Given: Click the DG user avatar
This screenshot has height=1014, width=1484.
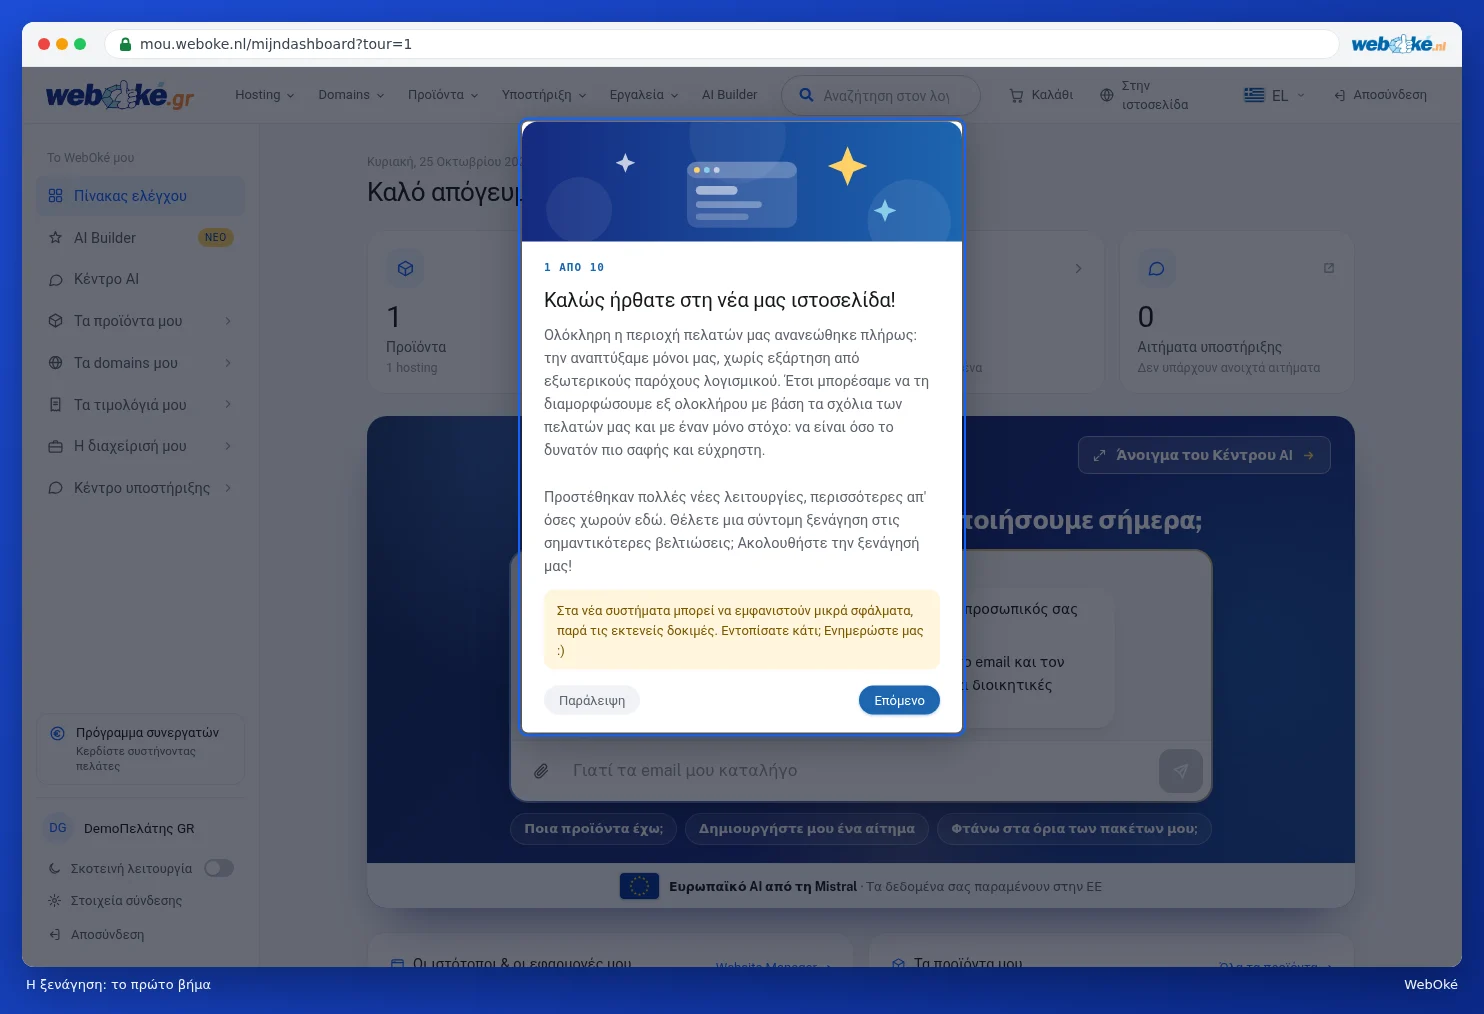Looking at the screenshot, I should point(58,828).
